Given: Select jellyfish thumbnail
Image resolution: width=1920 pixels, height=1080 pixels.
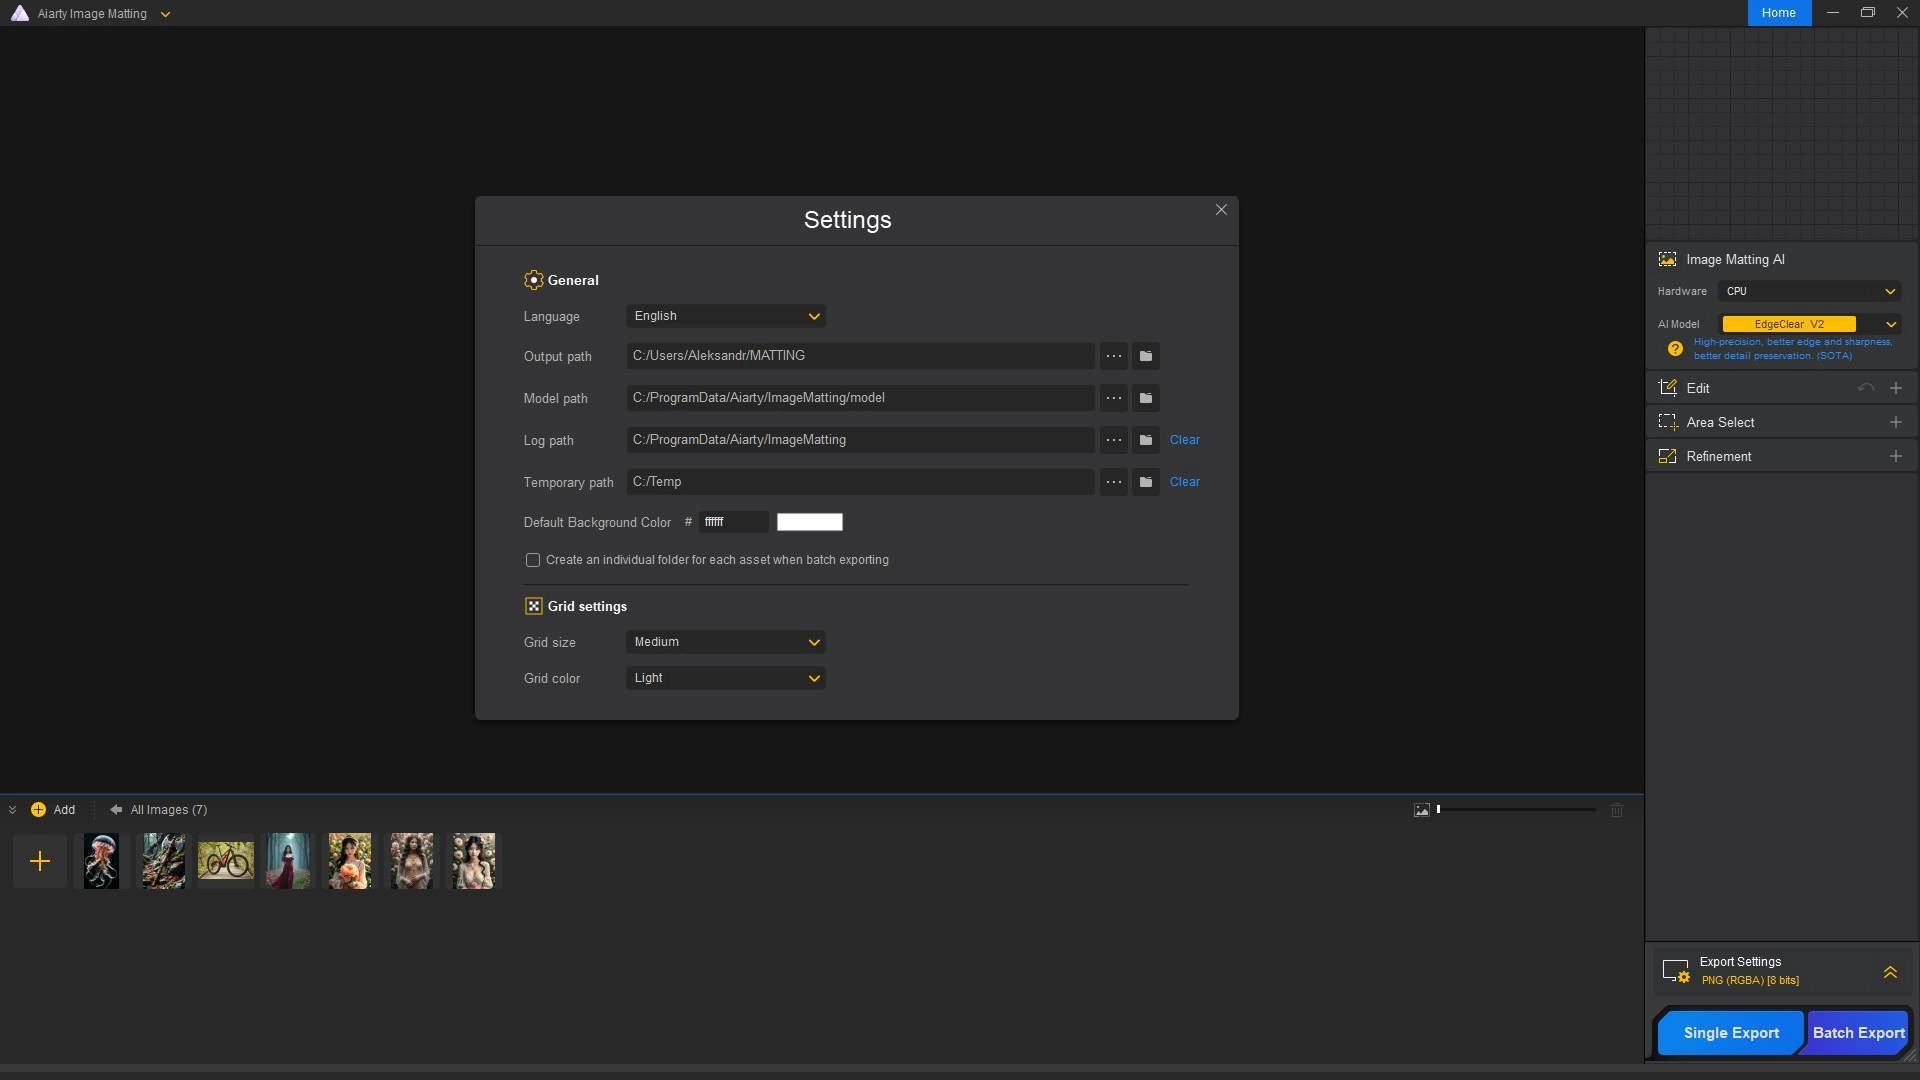Looking at the screenshot, I should (x=101, y=861).
